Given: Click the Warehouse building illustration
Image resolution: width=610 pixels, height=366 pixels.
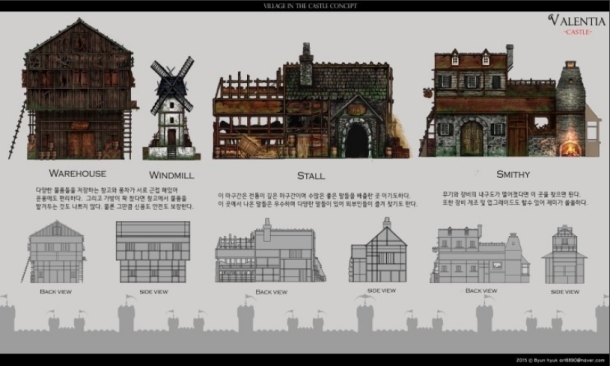Looking at the screenshot, I should tap(74, 89).
